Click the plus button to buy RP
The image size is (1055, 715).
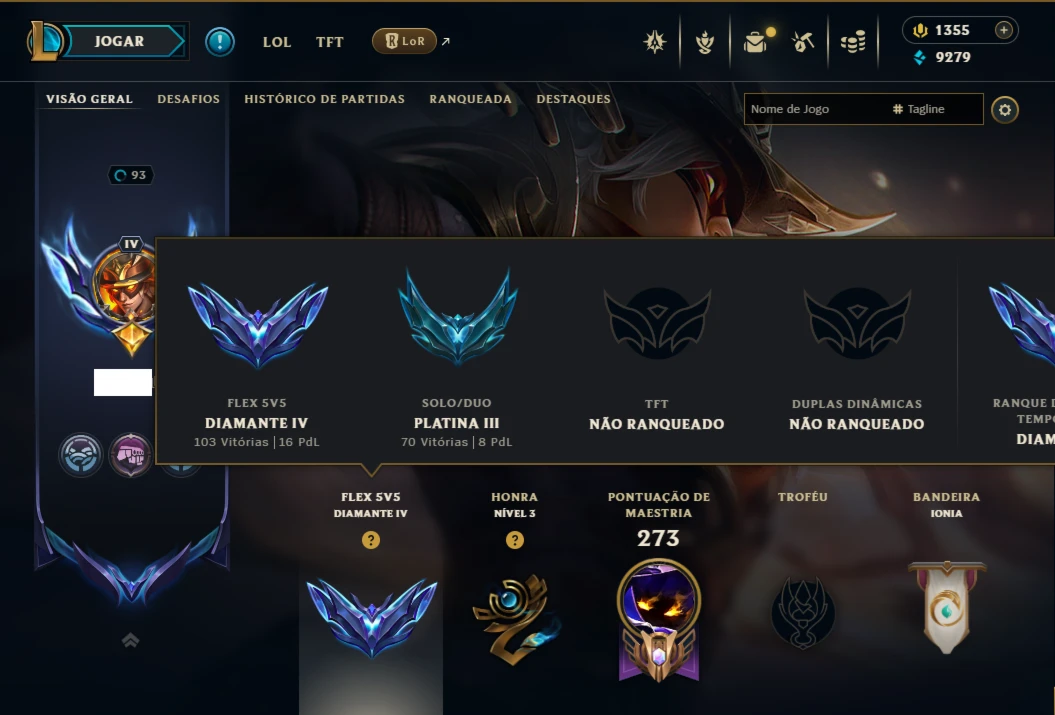click(1003, 30)
